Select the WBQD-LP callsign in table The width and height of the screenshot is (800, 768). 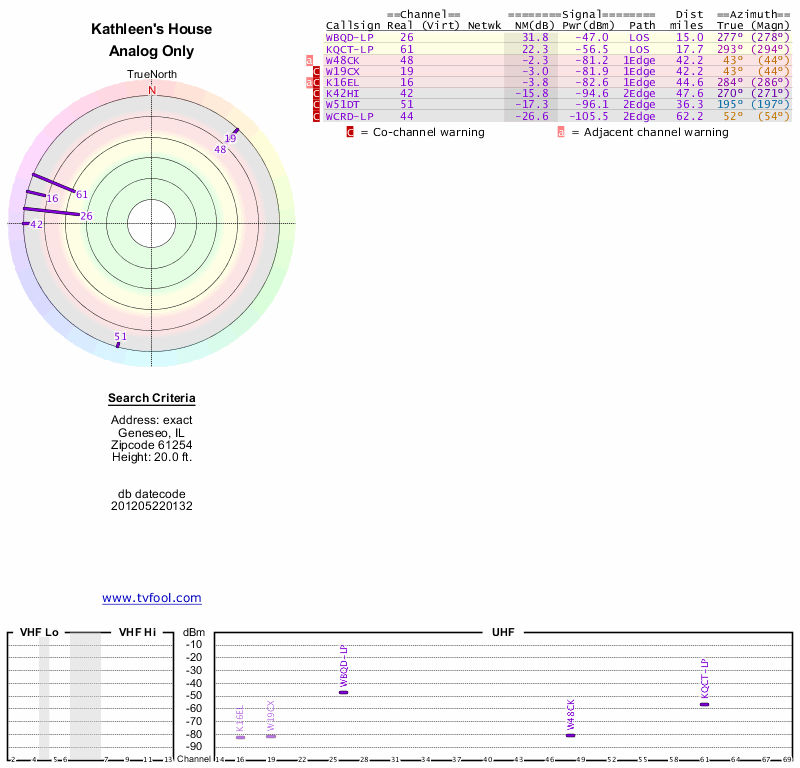(x=350, y=37)
